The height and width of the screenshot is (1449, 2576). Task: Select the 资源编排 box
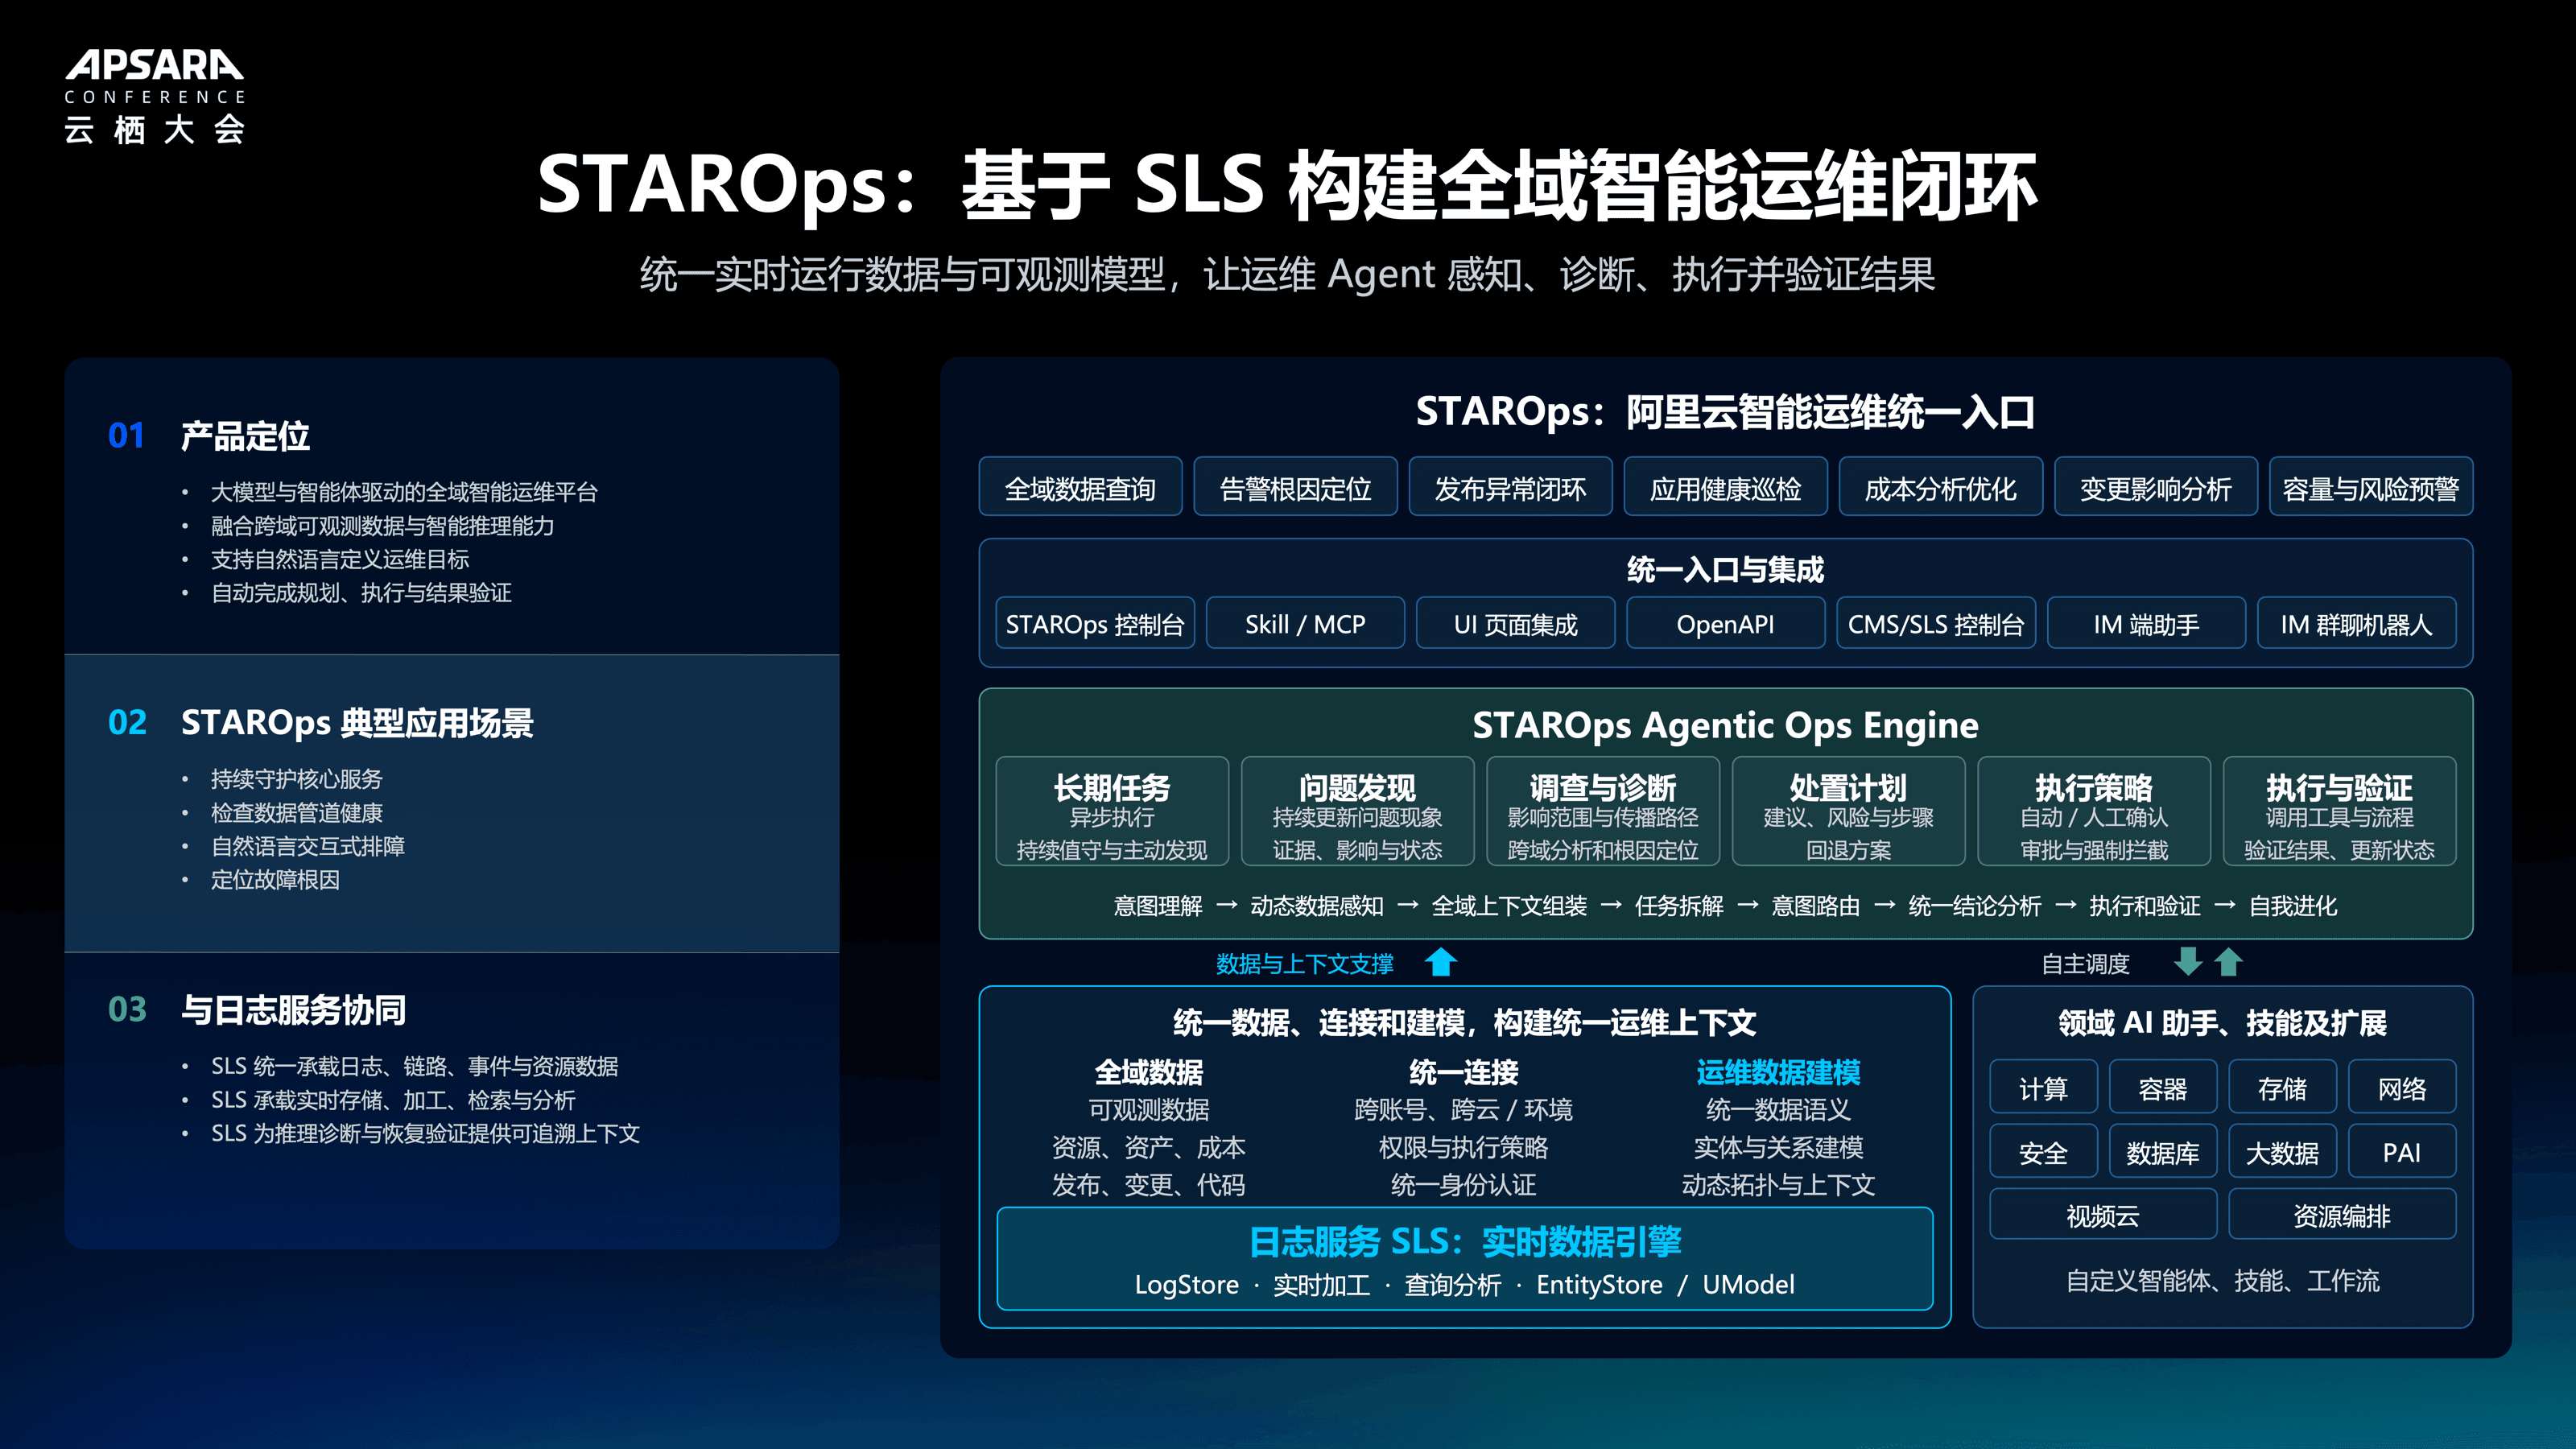(x=2342, y=1215)
